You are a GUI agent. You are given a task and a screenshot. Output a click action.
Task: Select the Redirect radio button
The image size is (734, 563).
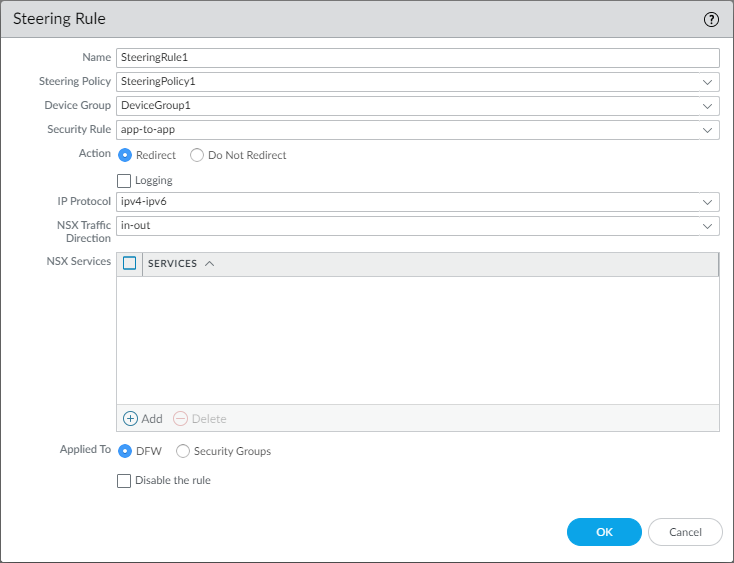(x=125, y=156)
